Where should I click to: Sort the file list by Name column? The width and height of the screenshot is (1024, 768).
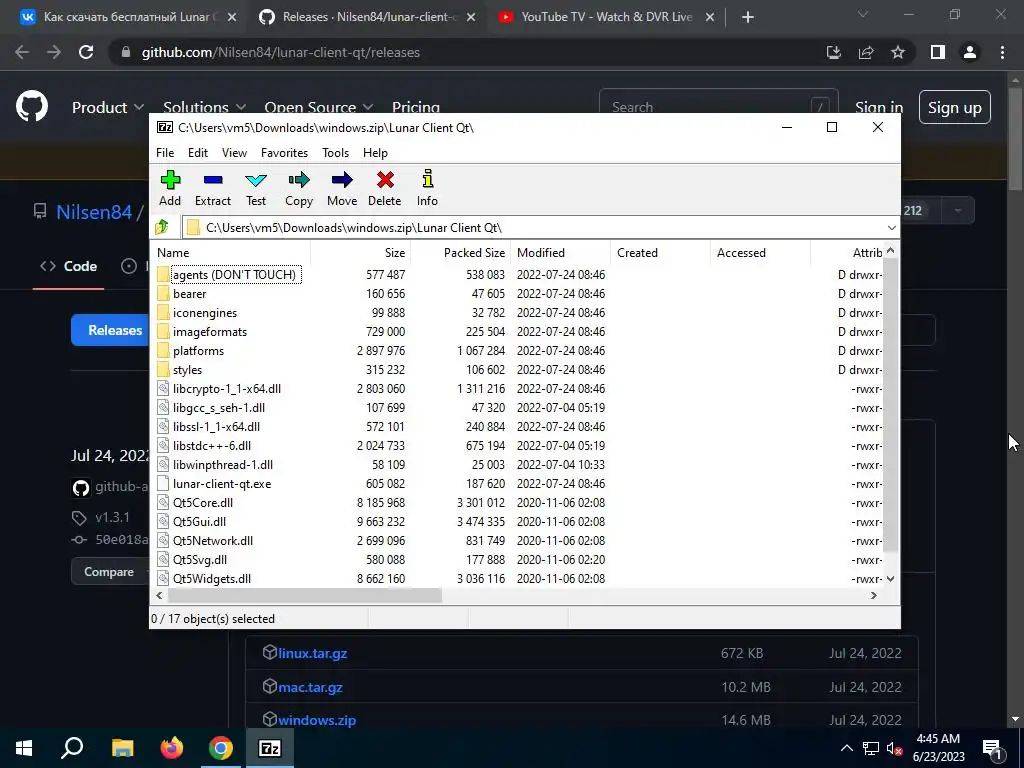point(230,253)
